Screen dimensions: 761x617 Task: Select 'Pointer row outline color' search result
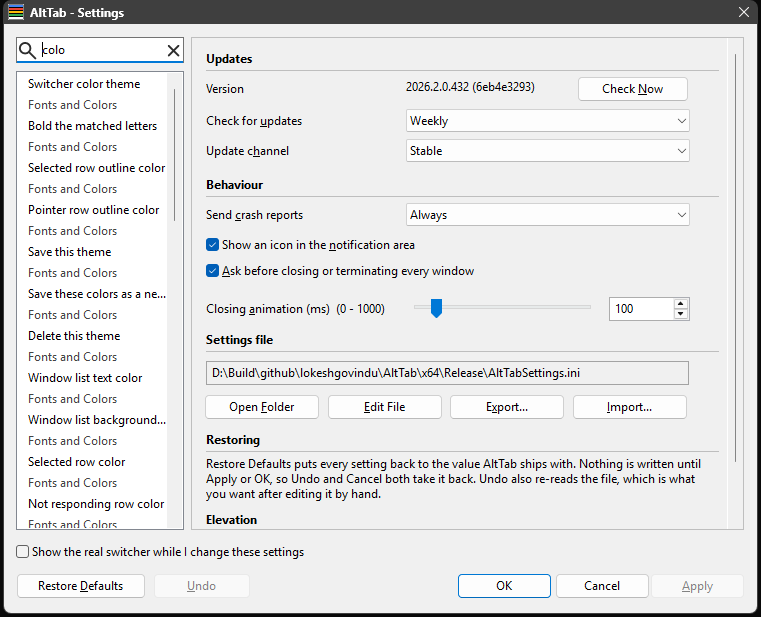click(x=94, y=210)
